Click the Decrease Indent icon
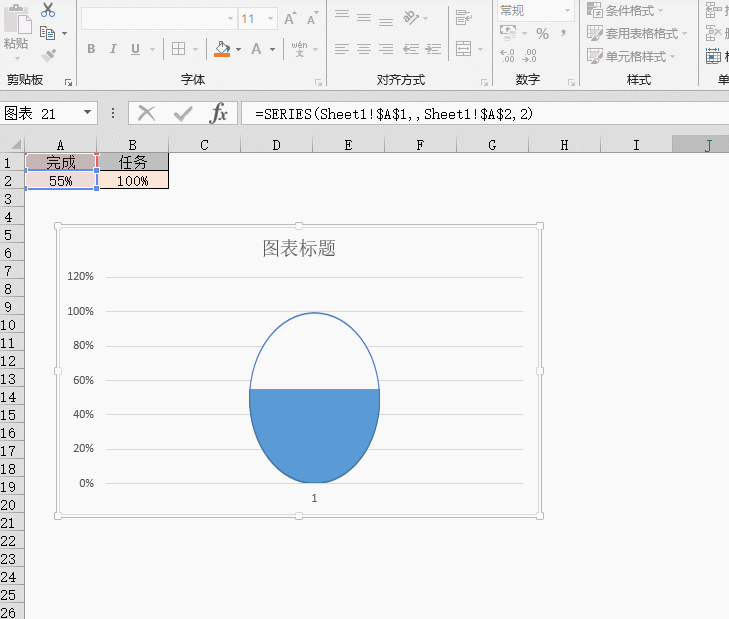The width and height of the screenshot is (729, 619). coord(411,49)
